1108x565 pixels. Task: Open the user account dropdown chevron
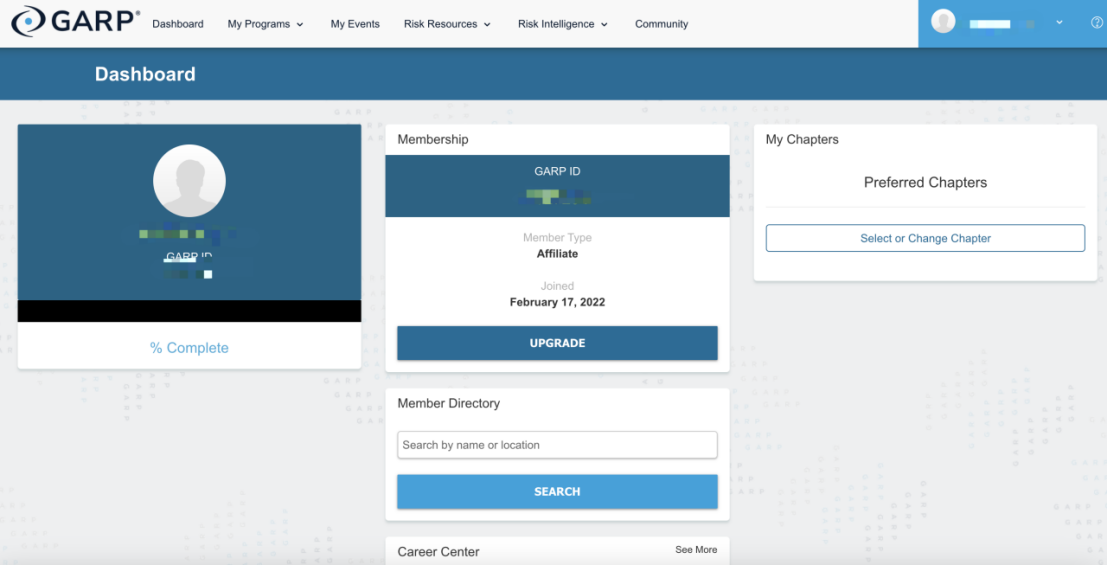(x=1059, y=23)
